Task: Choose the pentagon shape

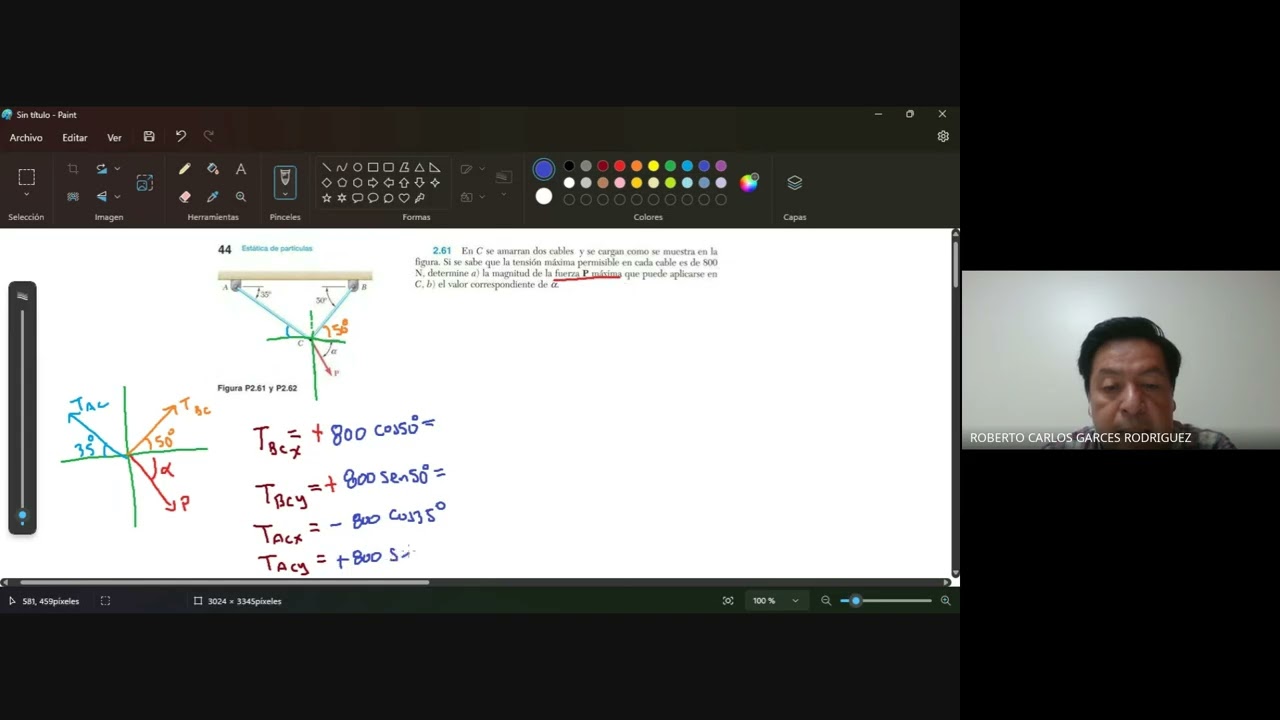Action: (x=342, y=183)
